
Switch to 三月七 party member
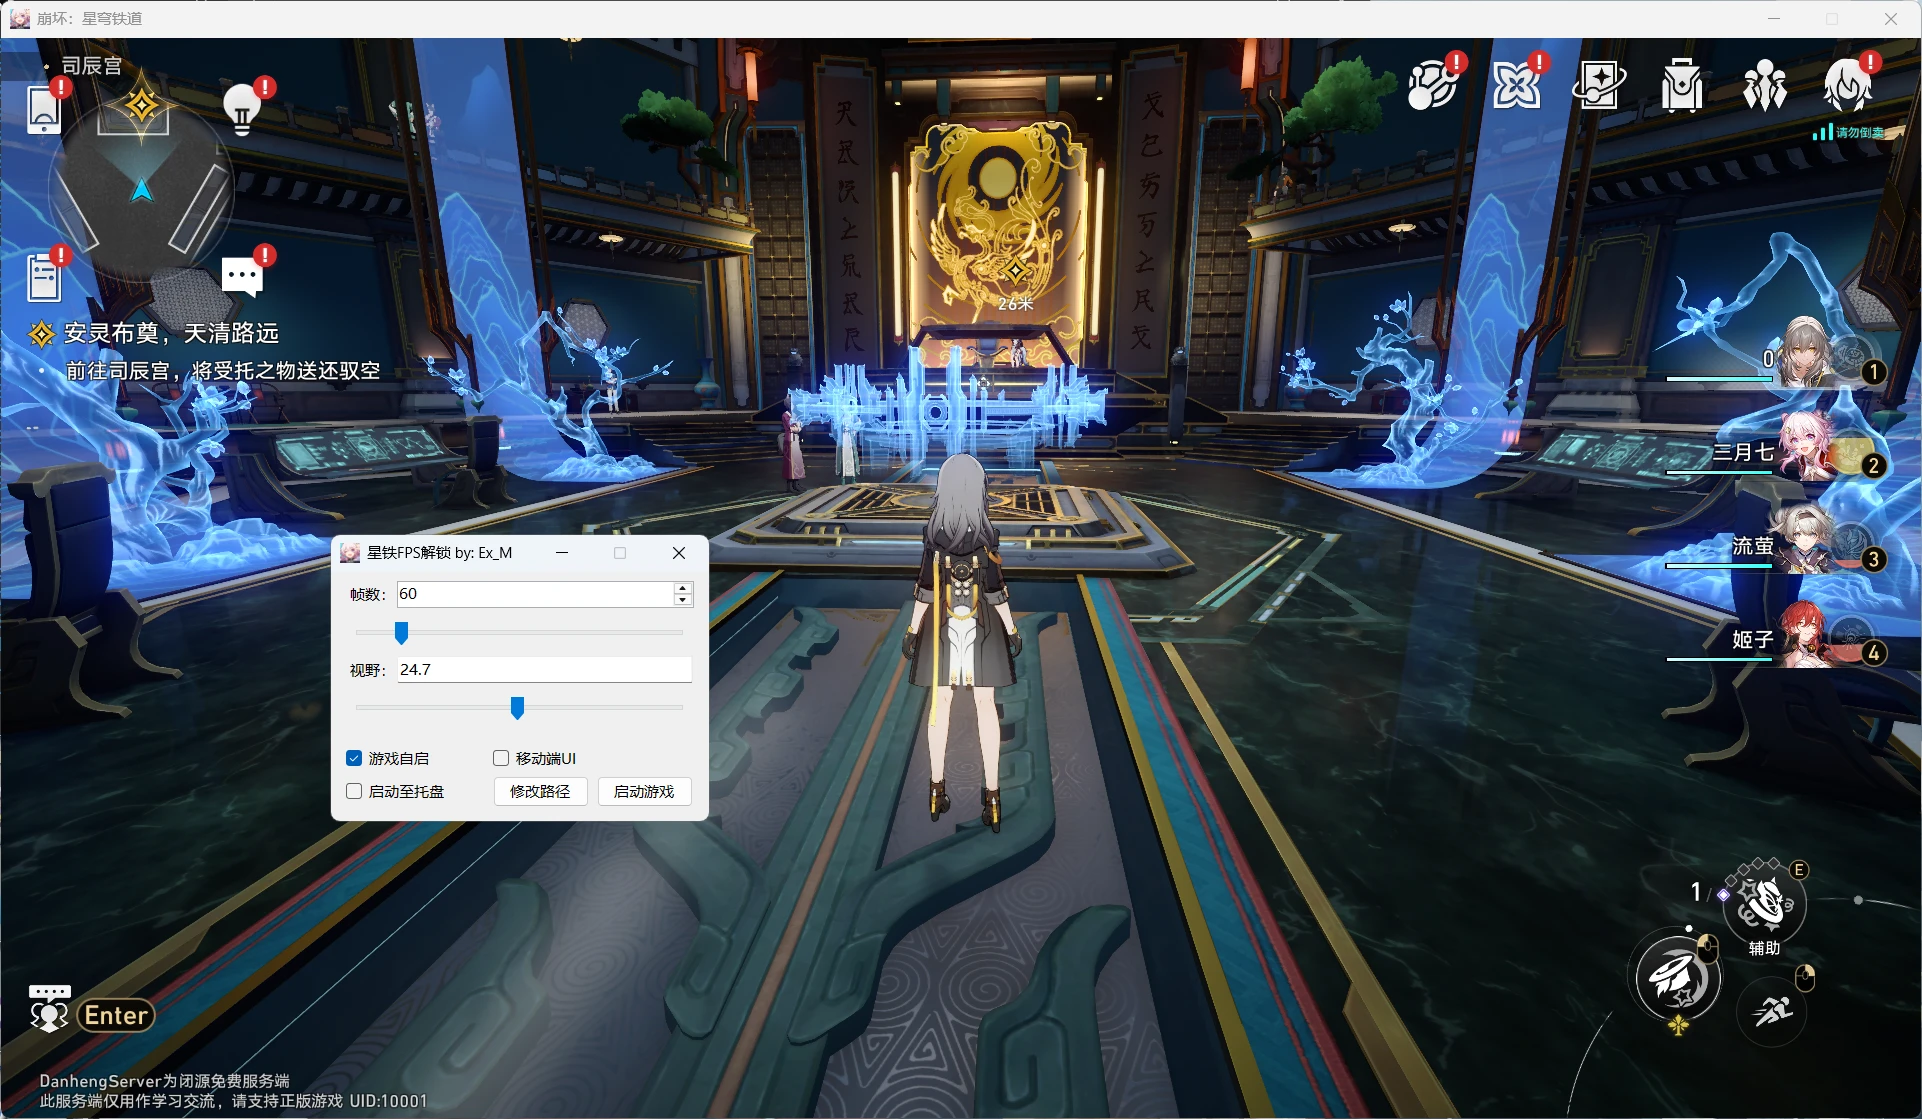(1800, 451)
